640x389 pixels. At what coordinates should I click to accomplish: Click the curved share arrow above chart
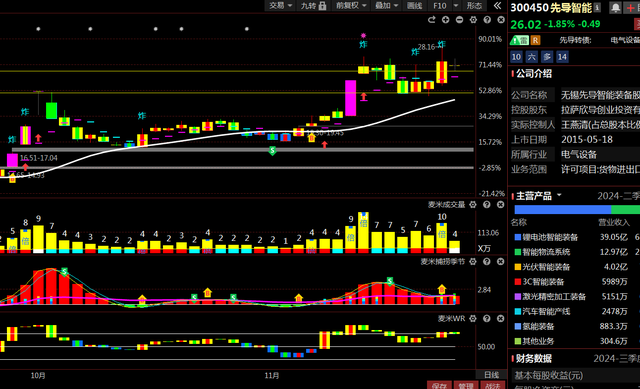click(431, 20)
